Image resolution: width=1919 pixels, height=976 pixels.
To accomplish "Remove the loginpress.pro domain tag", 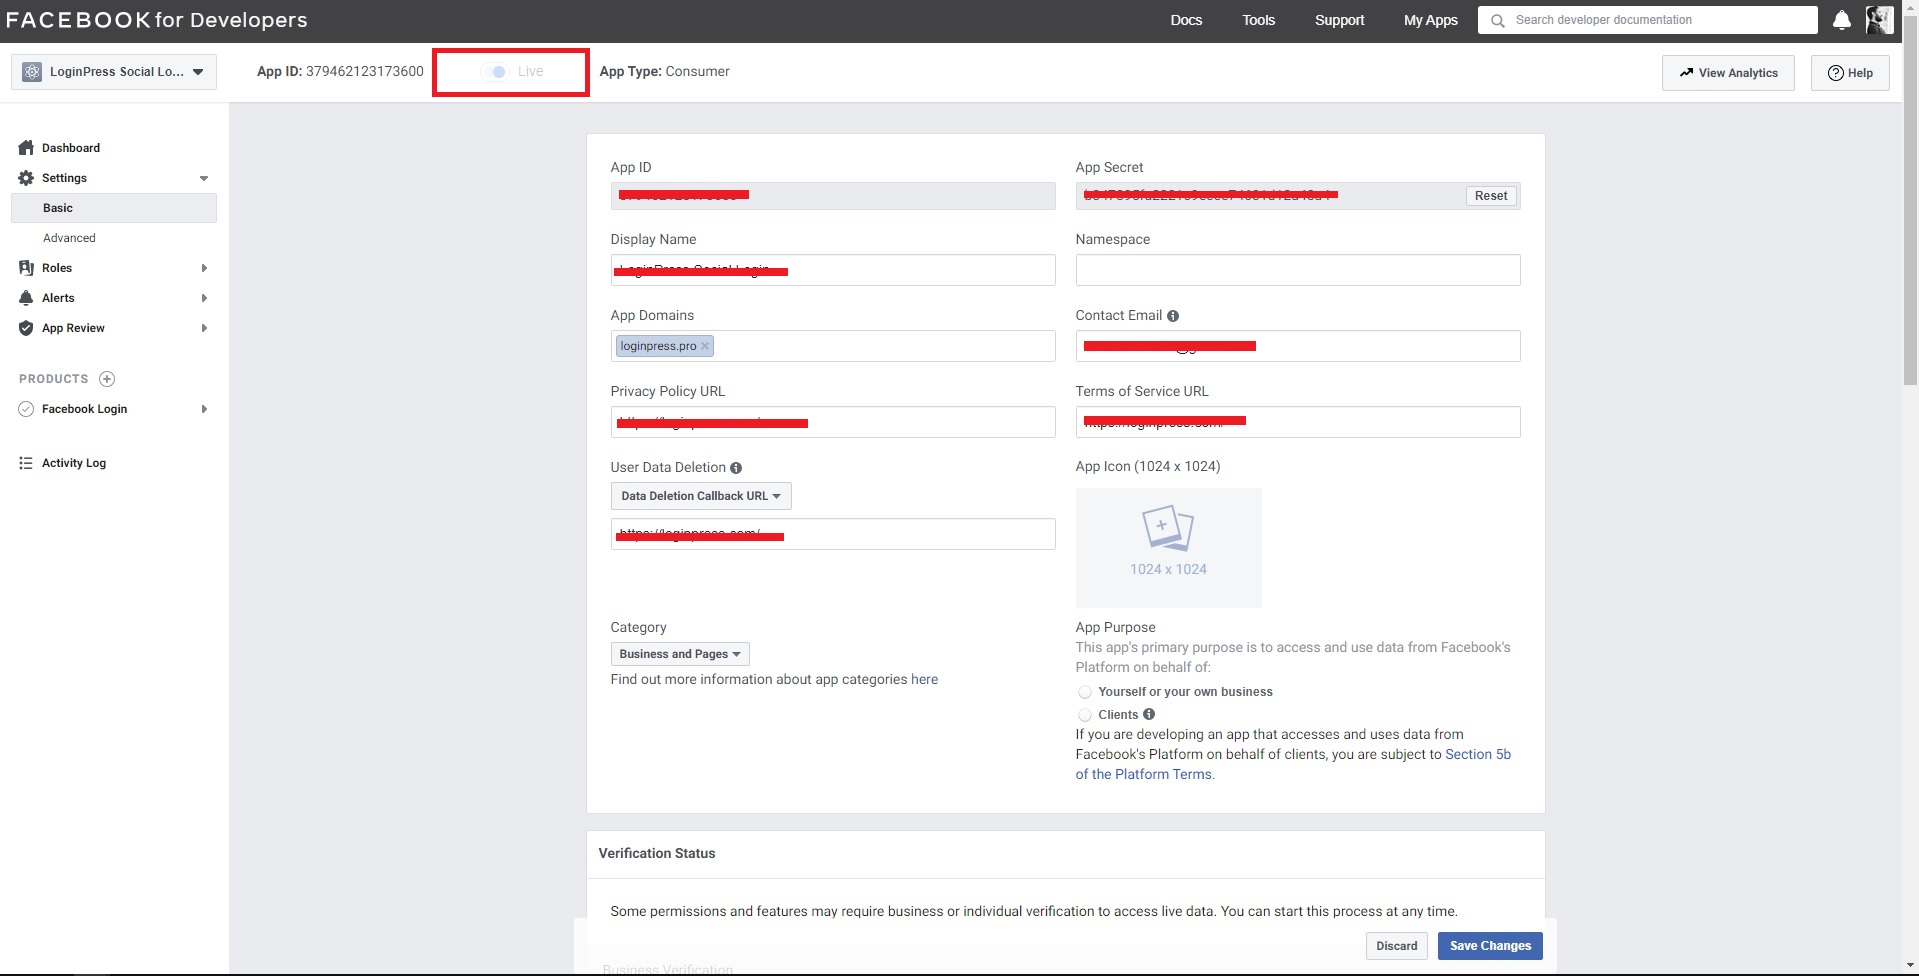I will click(x=705, y=346).
